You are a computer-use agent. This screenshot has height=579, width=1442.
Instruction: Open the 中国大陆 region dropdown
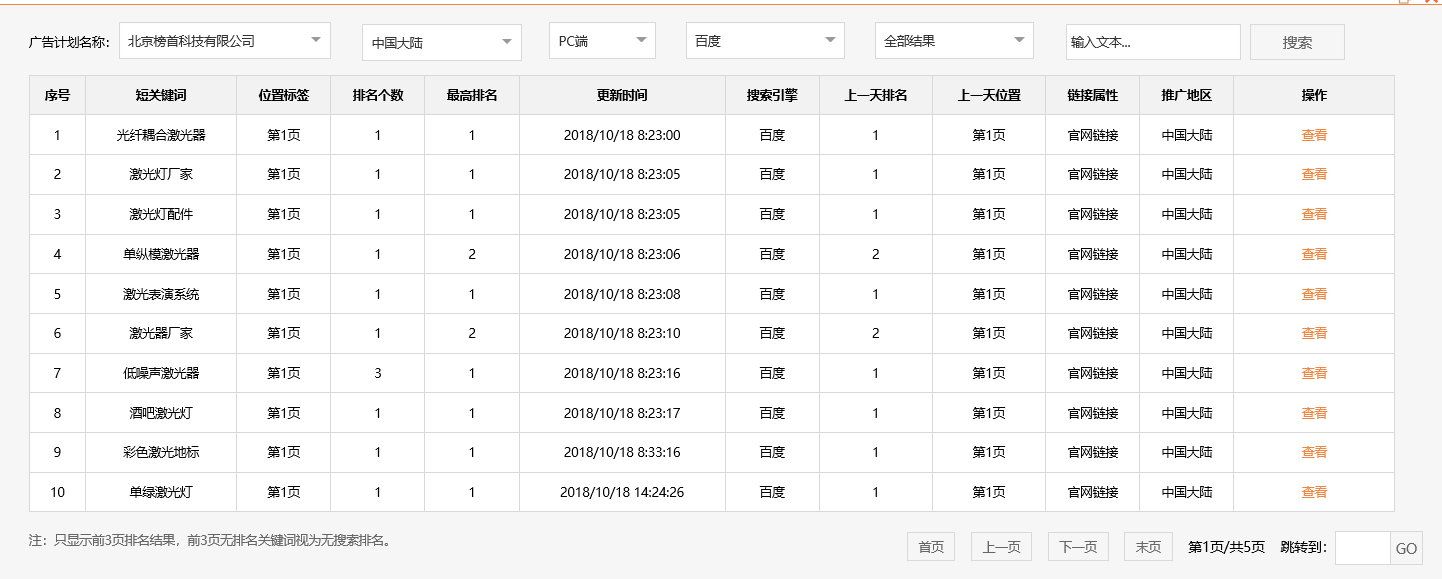[440, 42]
